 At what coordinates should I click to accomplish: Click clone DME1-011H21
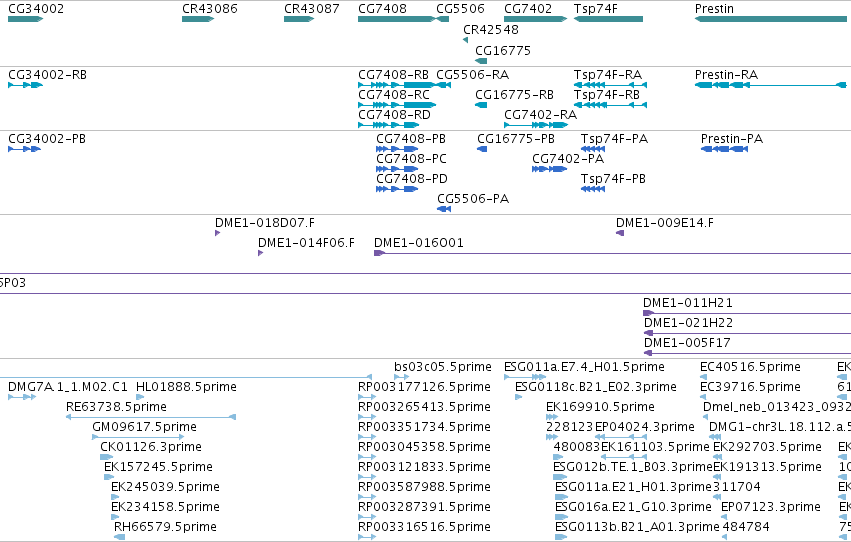[747, 313]
